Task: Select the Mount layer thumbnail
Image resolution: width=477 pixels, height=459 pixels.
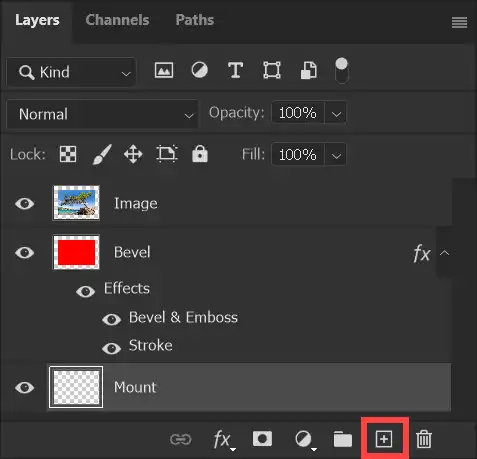Action: point(76,387)
